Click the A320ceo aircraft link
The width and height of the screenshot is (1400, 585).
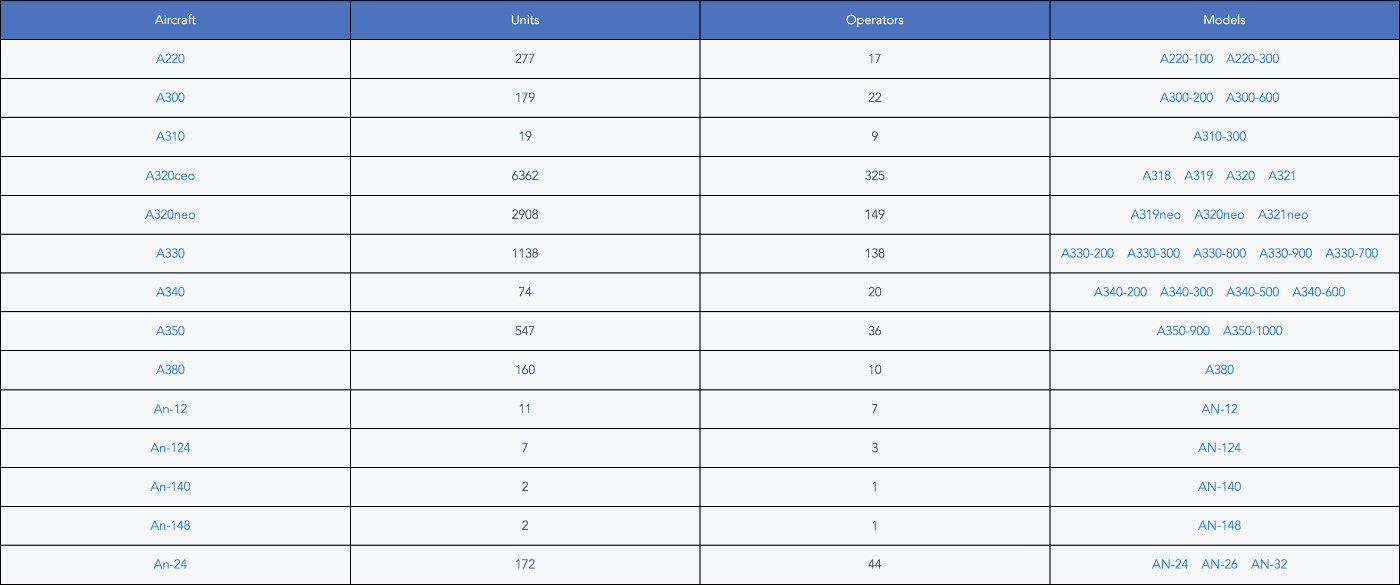(170, 176)
